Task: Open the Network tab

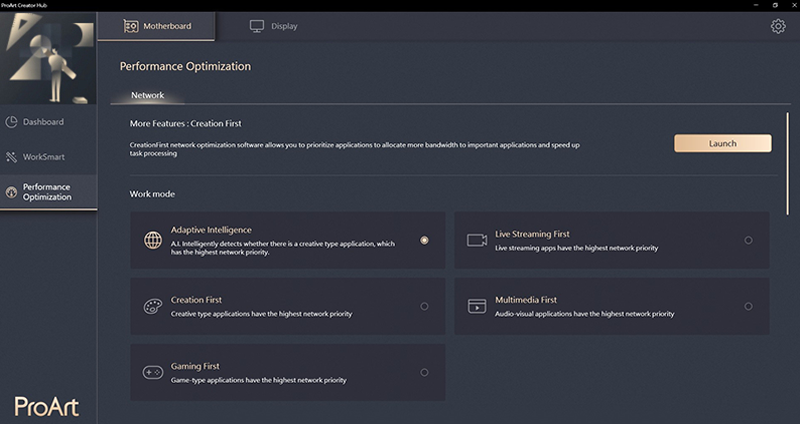Action: coord(147,95)
